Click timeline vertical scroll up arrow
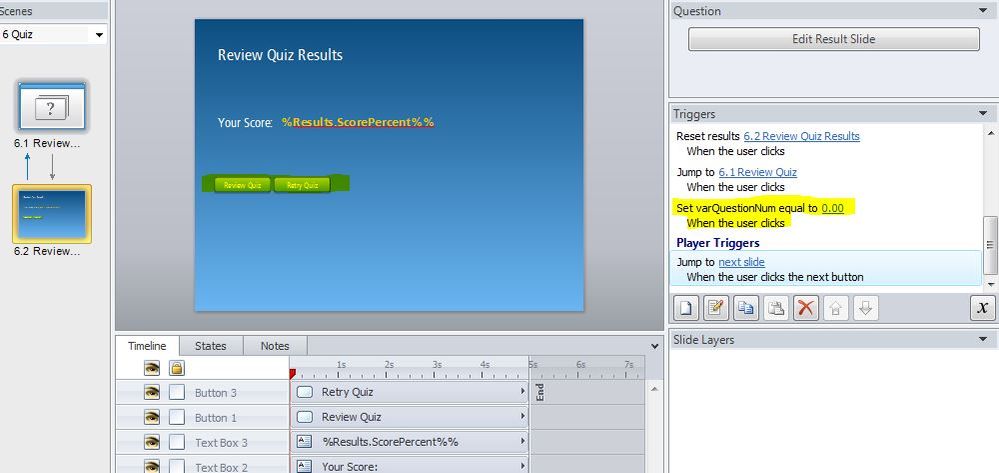Viewport: 999px width, 473px height. tap(654, 388)
